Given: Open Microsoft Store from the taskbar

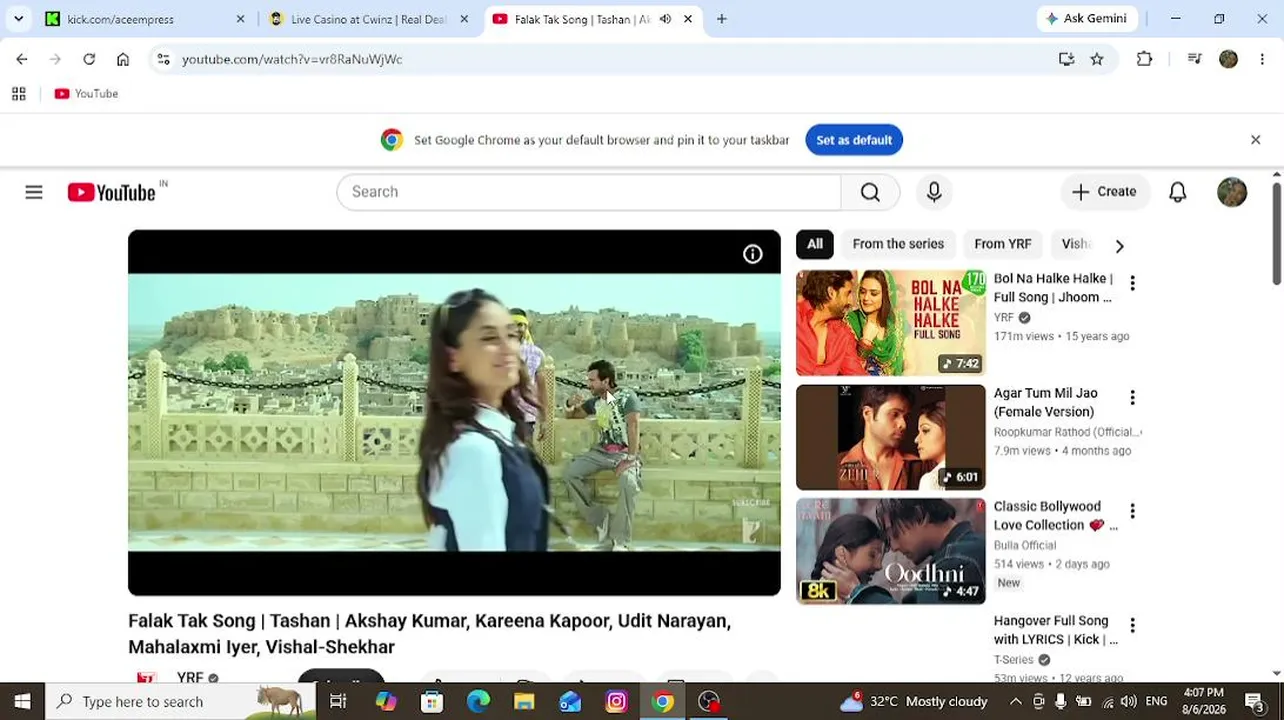Looking at the screenshot, I should click(432, 702).
